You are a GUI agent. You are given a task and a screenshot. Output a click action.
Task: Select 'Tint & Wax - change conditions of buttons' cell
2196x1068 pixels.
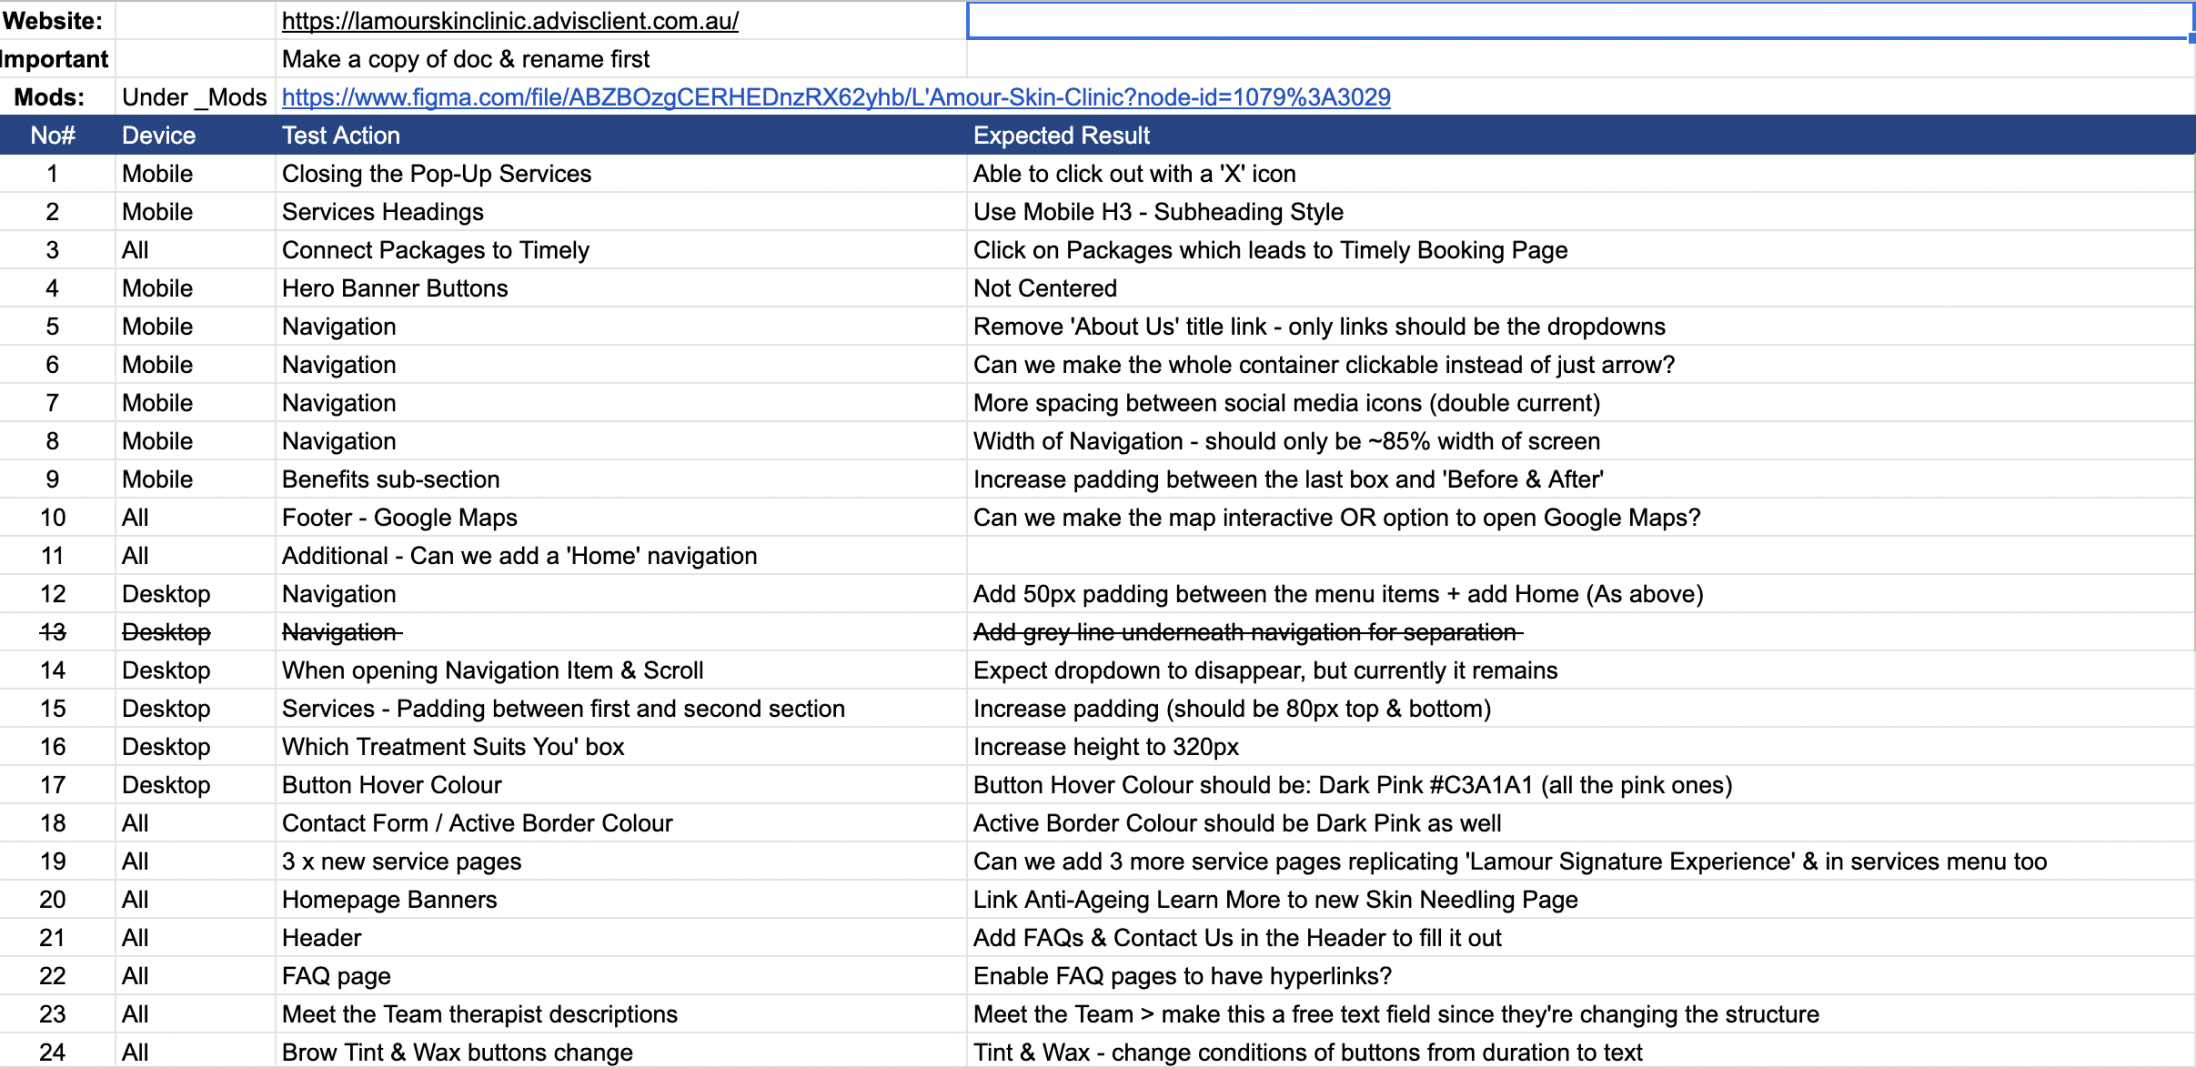tap(1580, 1052)
